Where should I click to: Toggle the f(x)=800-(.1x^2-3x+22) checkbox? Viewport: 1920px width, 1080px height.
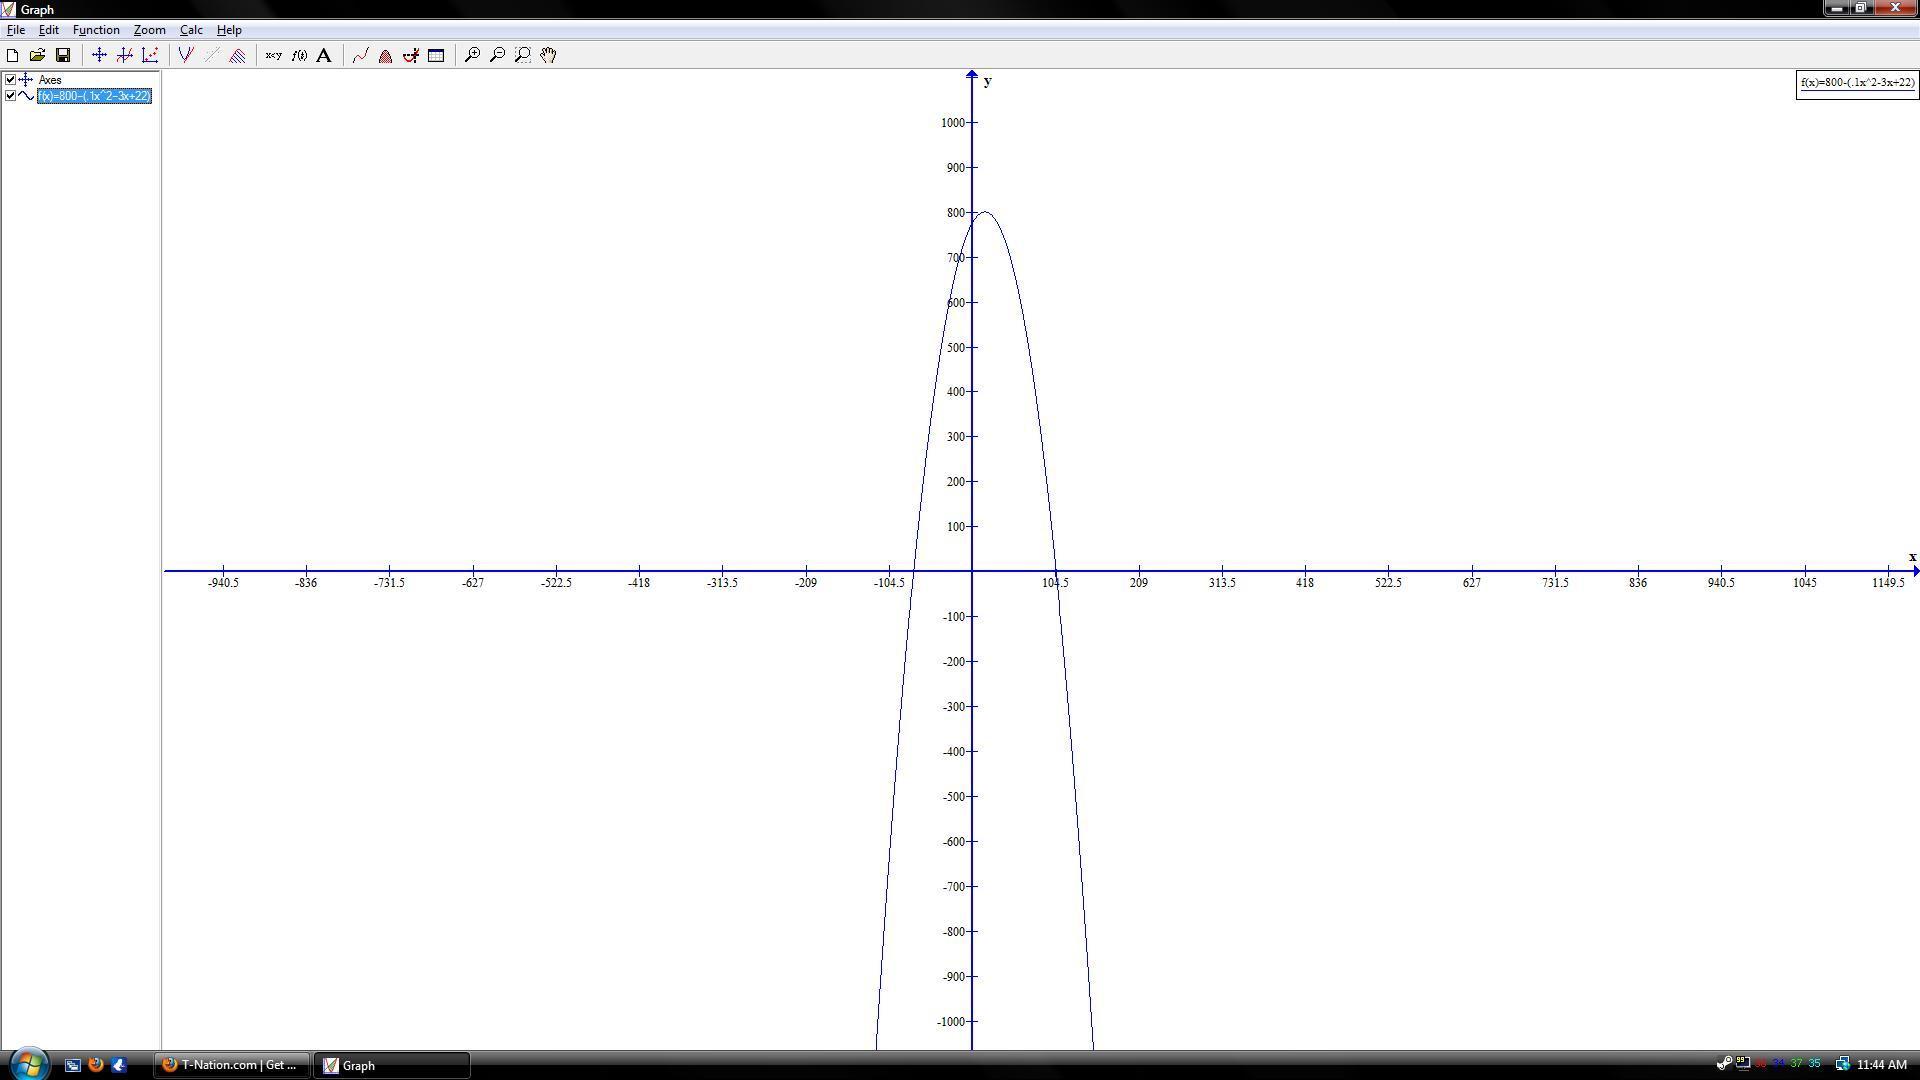(10, 96)
